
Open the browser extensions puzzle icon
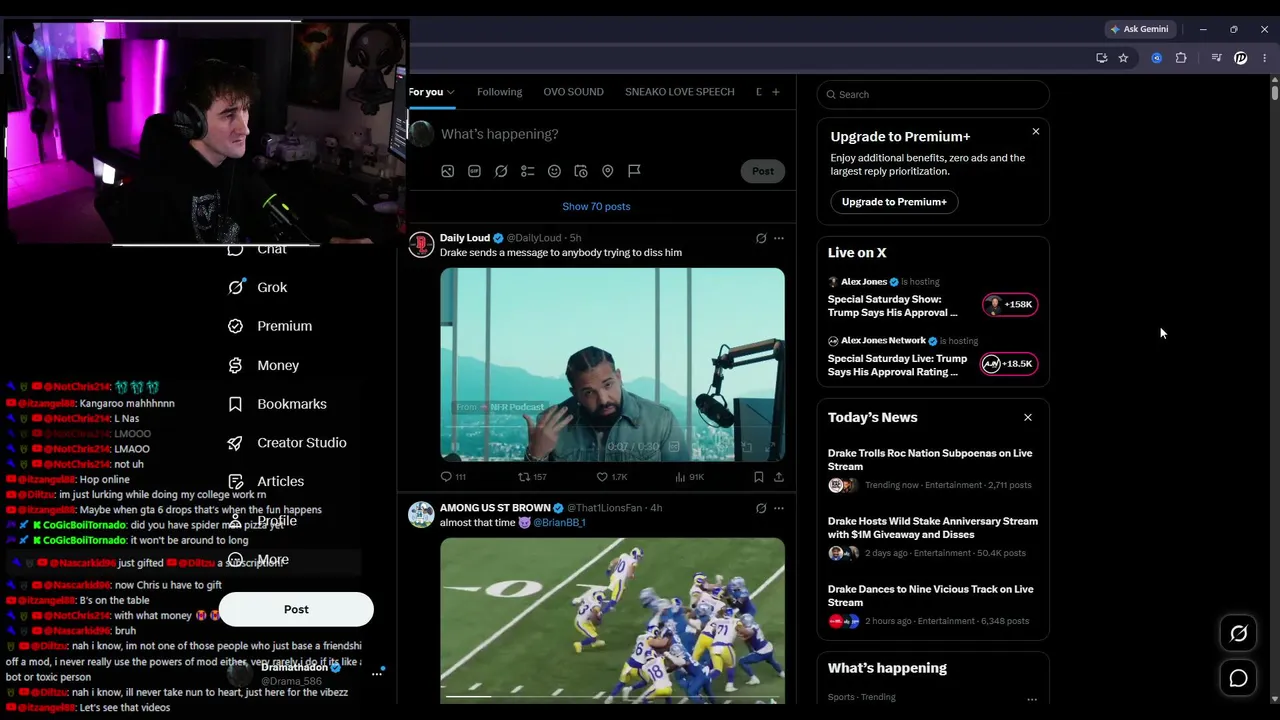1181,58
